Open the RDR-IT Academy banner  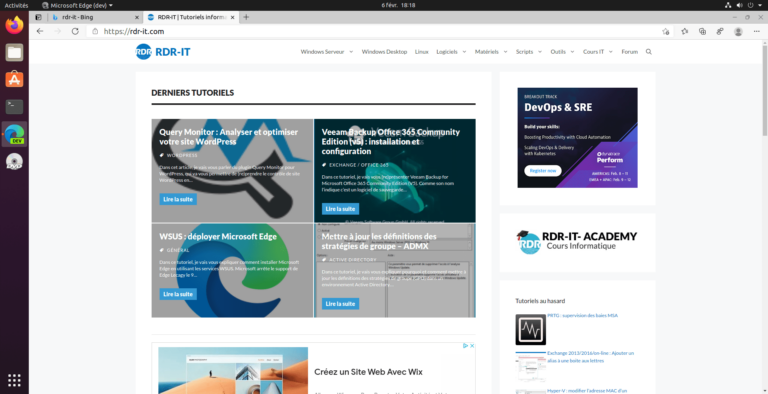(x=577, y=242)
